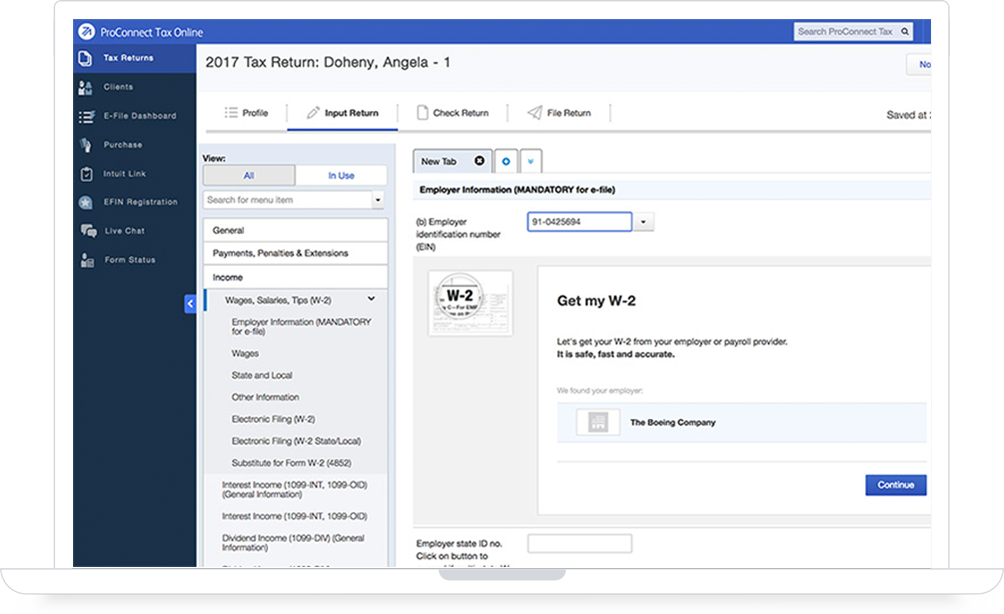This screenshot has width=1004, height=614.
Task: Click the Get my W-2 heading
Action: 596,301
